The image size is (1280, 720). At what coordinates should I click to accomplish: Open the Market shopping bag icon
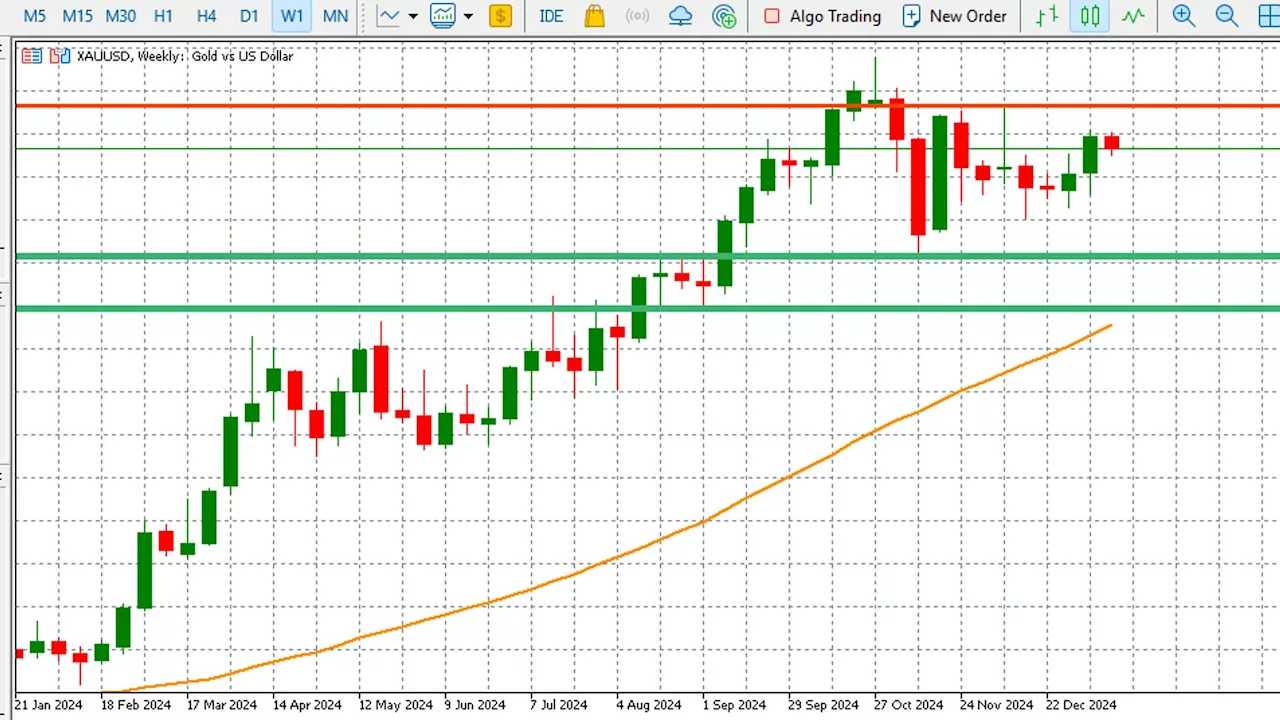pos(594,16)
